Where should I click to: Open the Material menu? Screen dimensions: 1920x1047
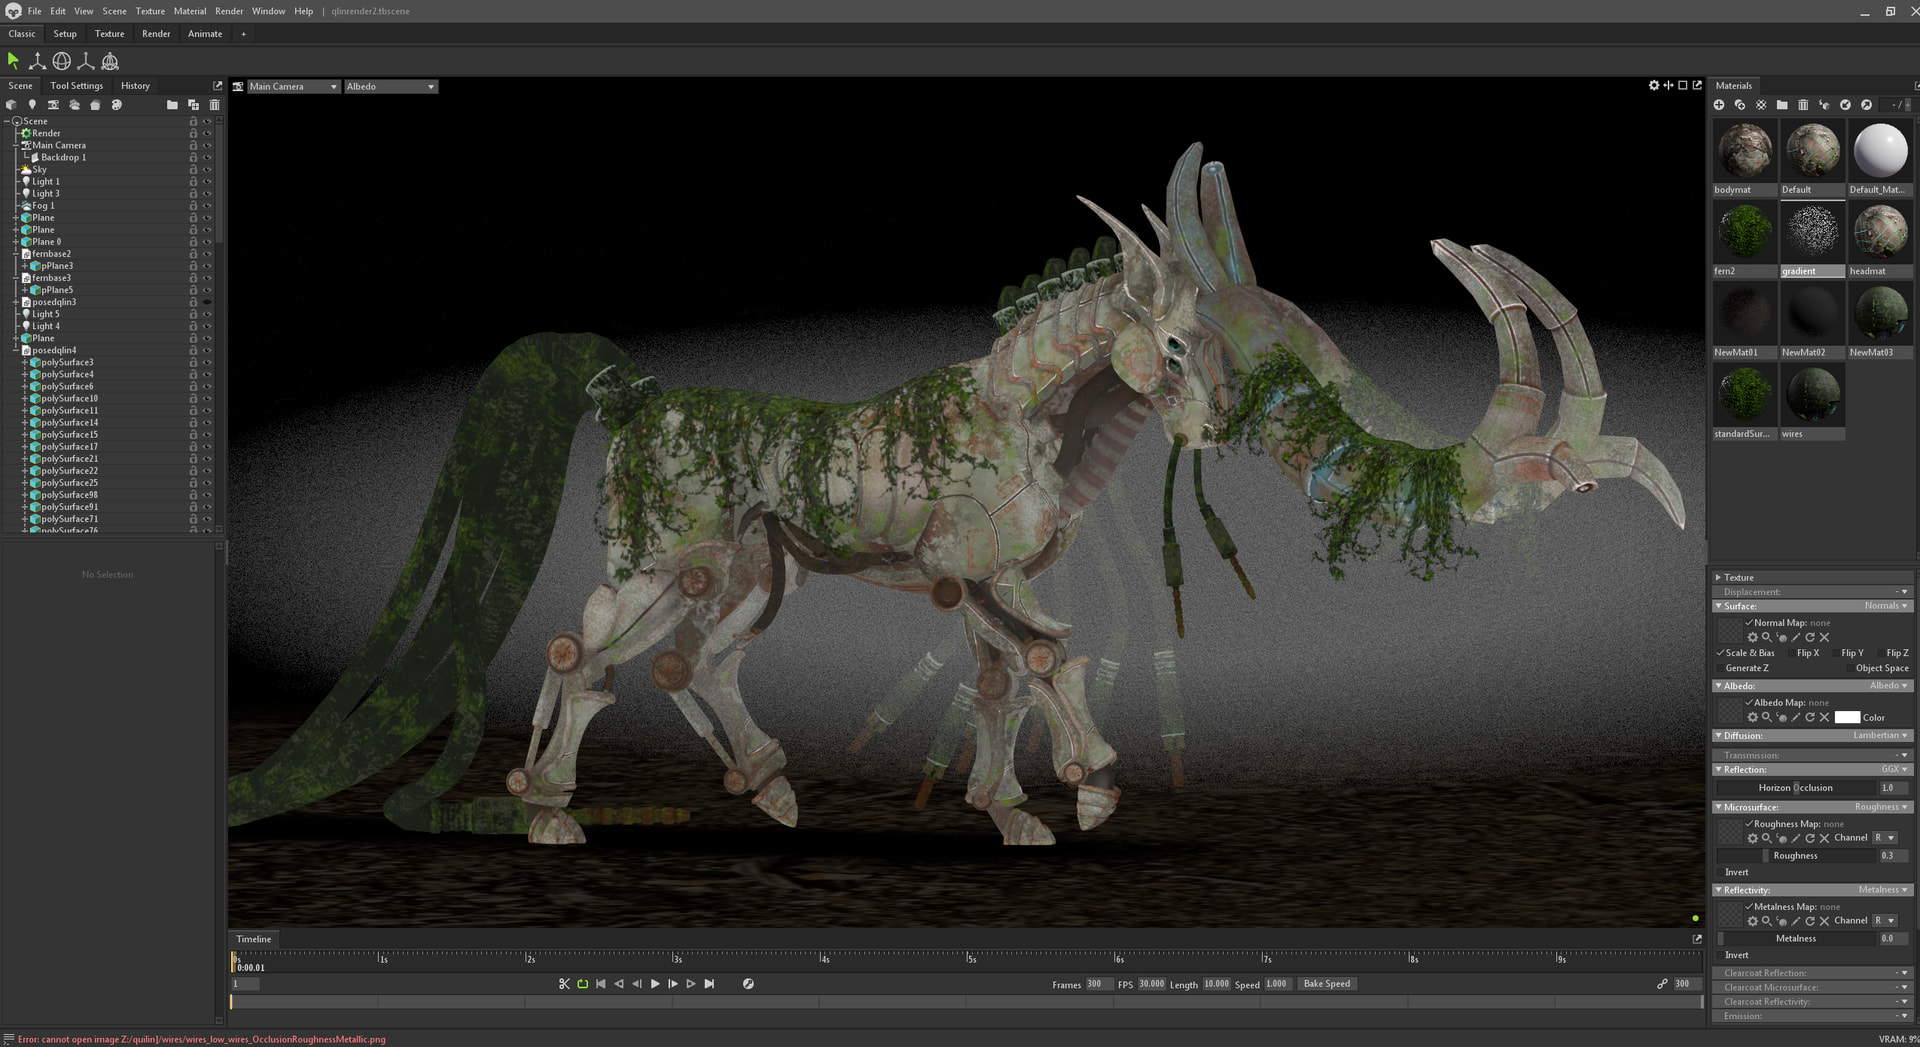click(189, 11)
